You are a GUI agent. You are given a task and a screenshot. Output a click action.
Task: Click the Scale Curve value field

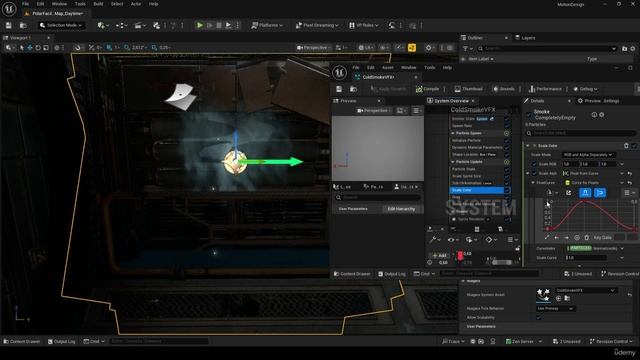point(585,258)
